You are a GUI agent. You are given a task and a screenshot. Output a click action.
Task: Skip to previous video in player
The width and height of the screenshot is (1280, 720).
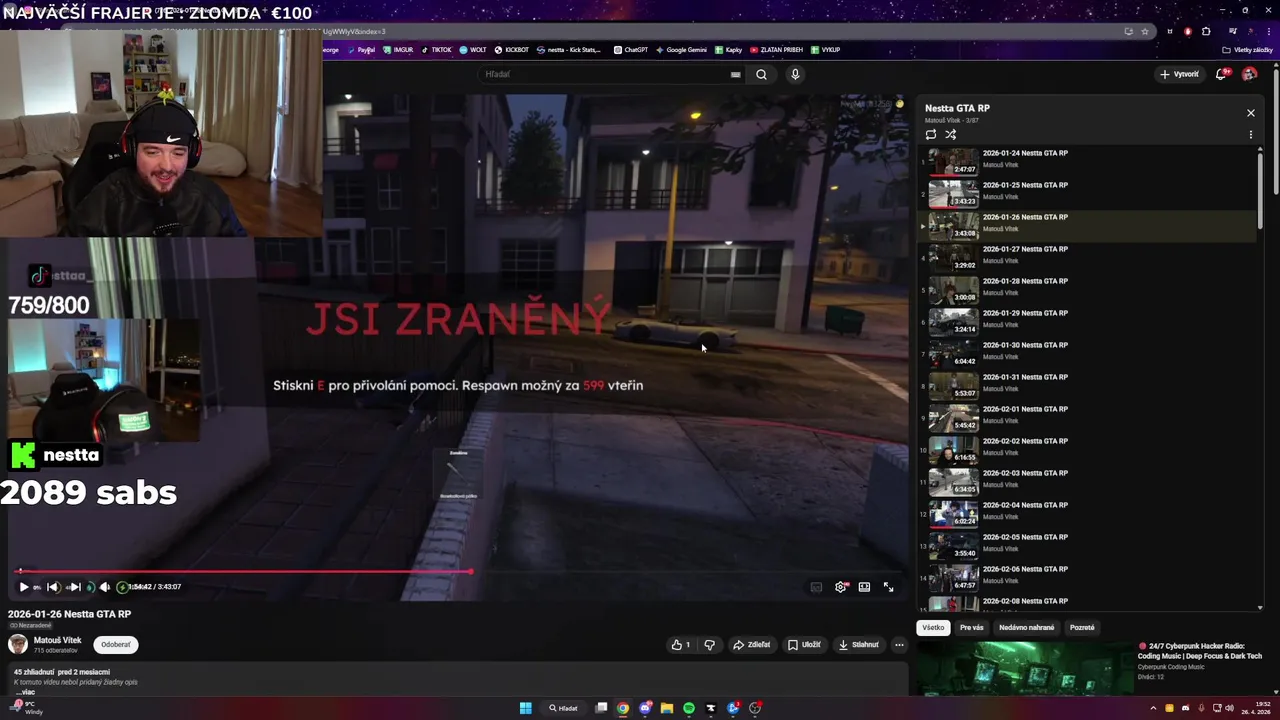(x=54, y=587)
